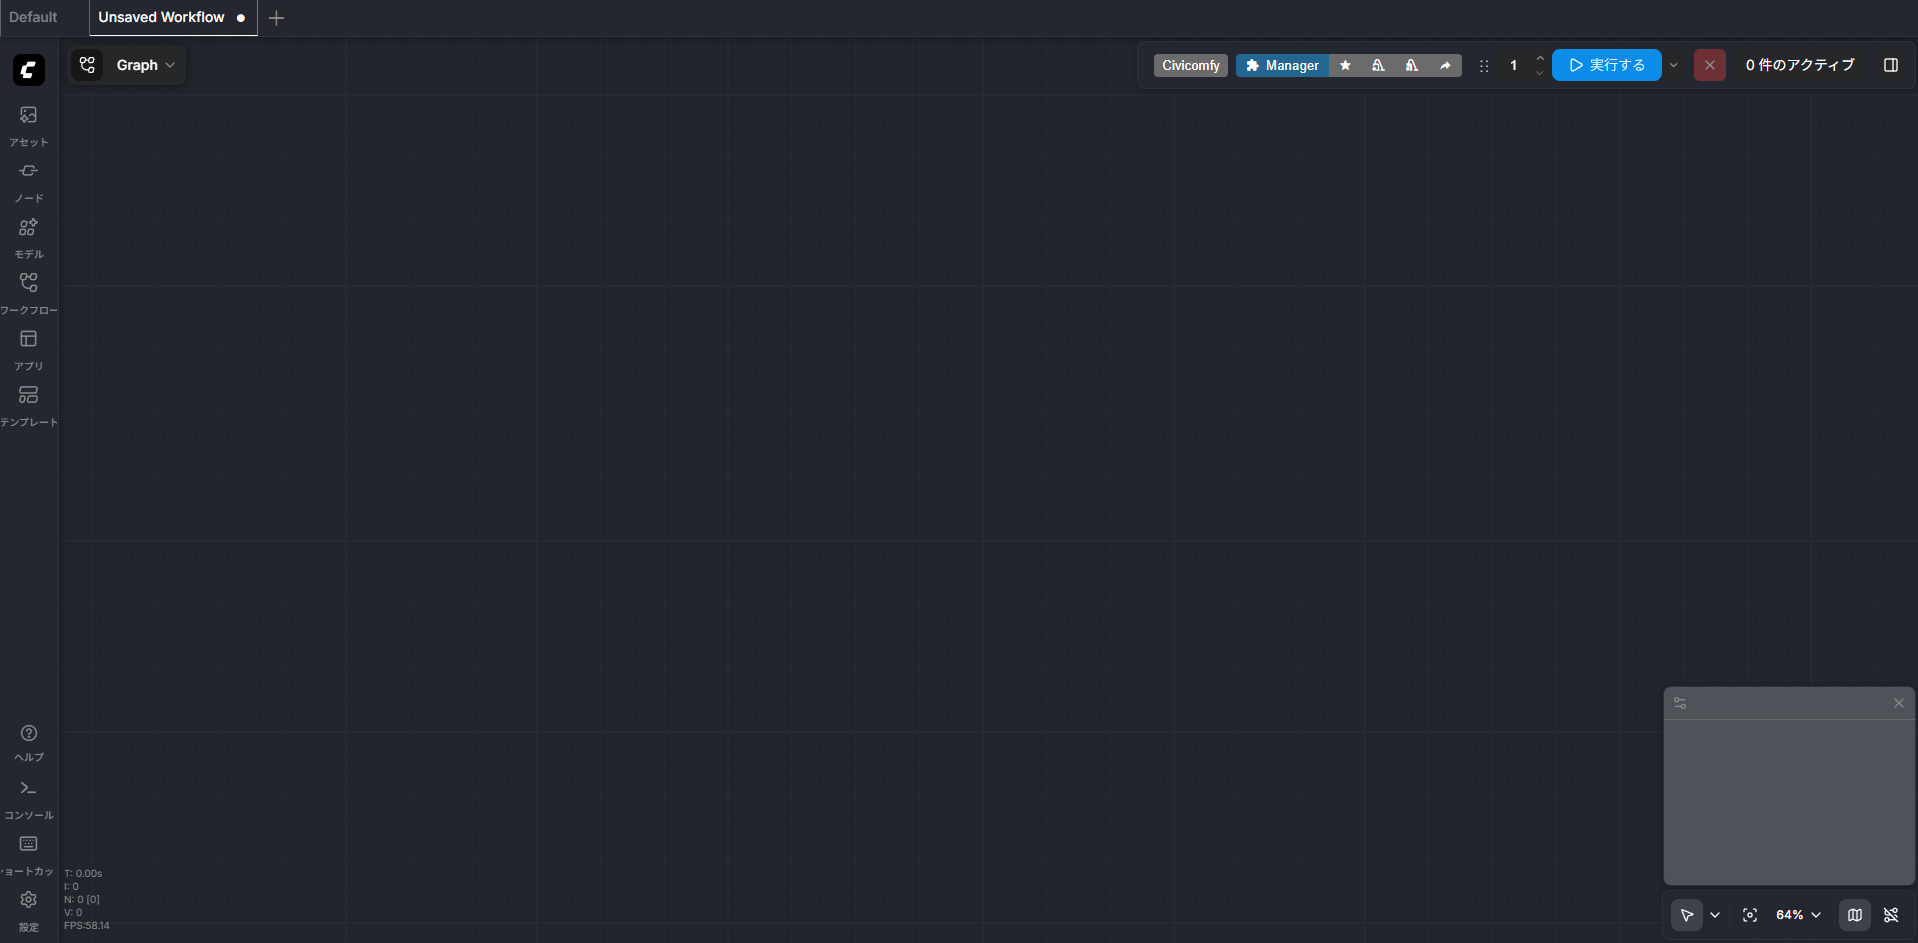Open the Model library (モデル) panel
Screen dimensions: 1918x943
(28, 236)
